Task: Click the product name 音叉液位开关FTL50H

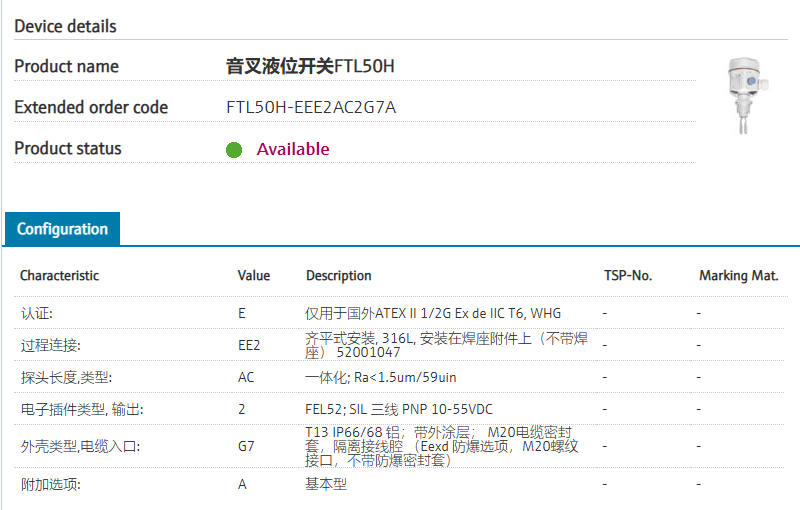Action: tap(311, 67)
